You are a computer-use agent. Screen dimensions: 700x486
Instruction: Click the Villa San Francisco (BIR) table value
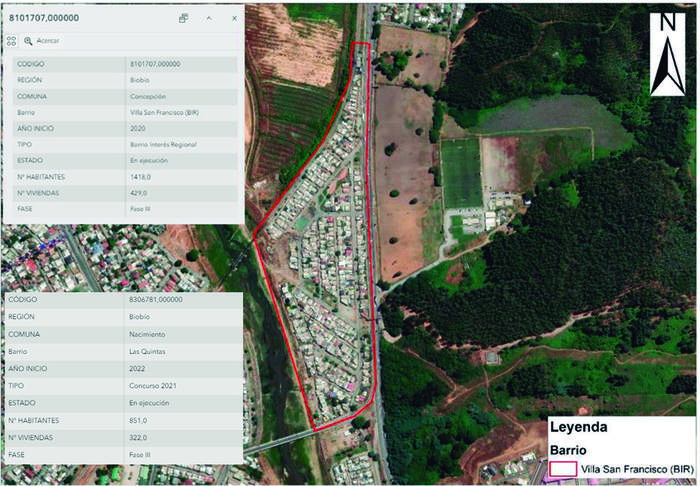click(x=165, y=112)
